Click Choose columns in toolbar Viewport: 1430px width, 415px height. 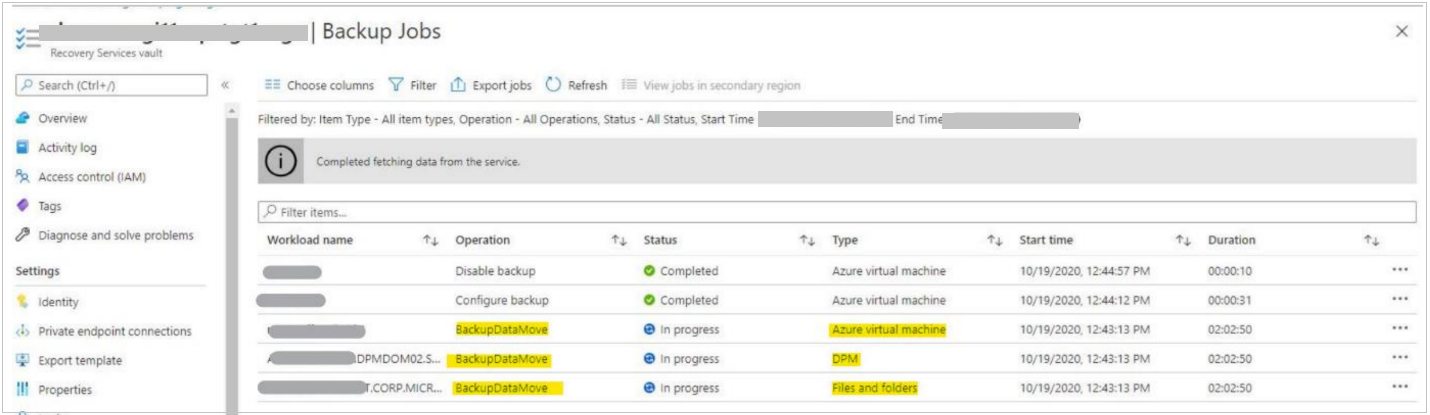click(x=319, y=85)
